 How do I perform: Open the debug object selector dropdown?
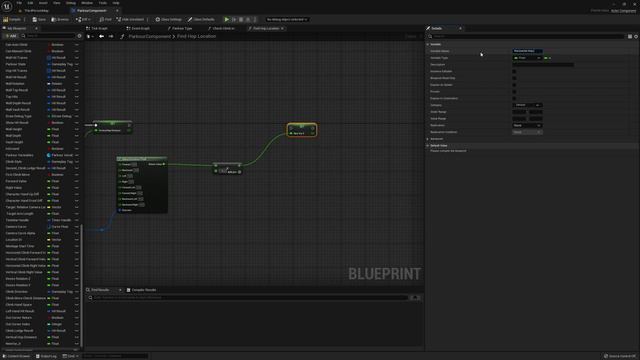point(287,19)
